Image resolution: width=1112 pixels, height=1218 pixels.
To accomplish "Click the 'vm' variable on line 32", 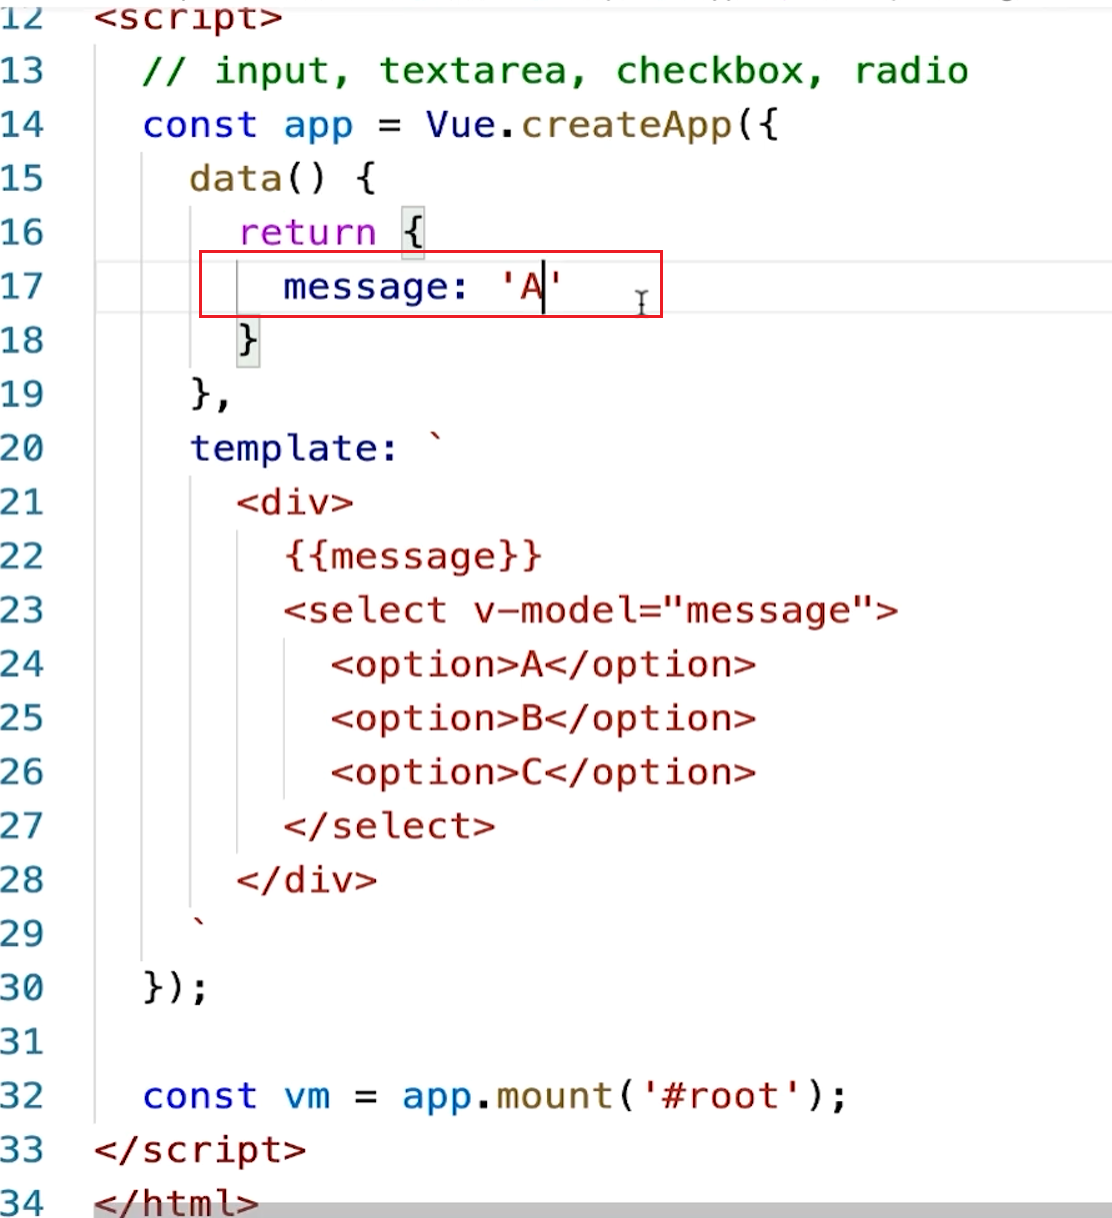I will (307, 1096).
